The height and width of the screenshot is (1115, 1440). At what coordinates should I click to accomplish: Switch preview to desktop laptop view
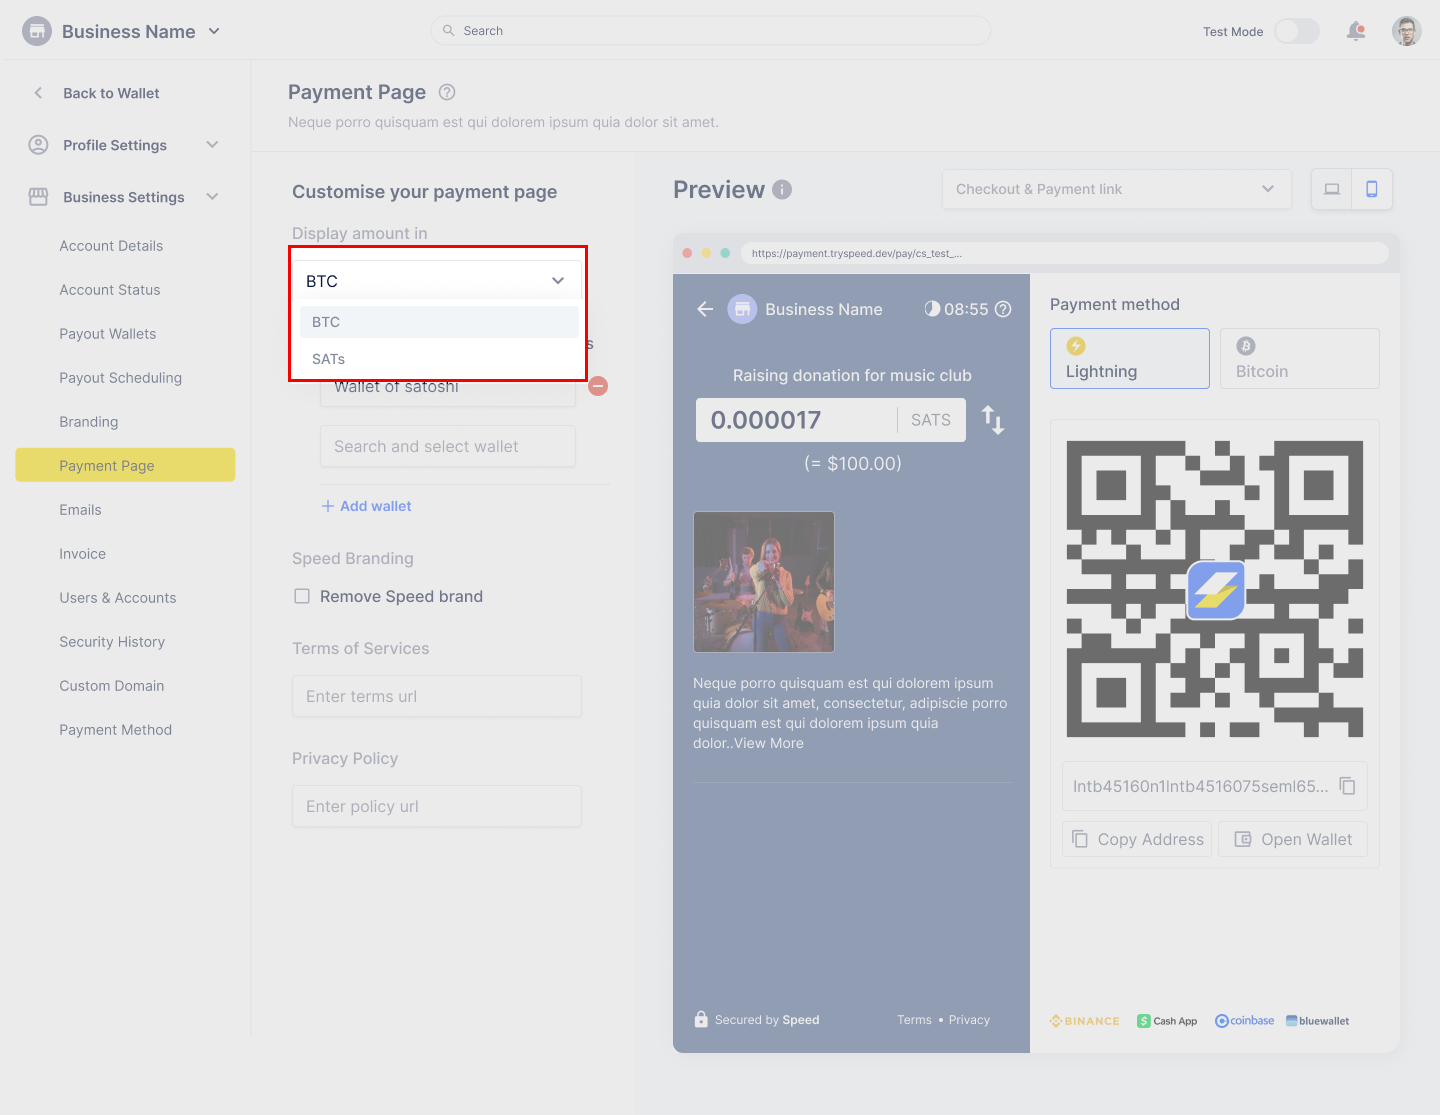click(x=1332, y=189)
